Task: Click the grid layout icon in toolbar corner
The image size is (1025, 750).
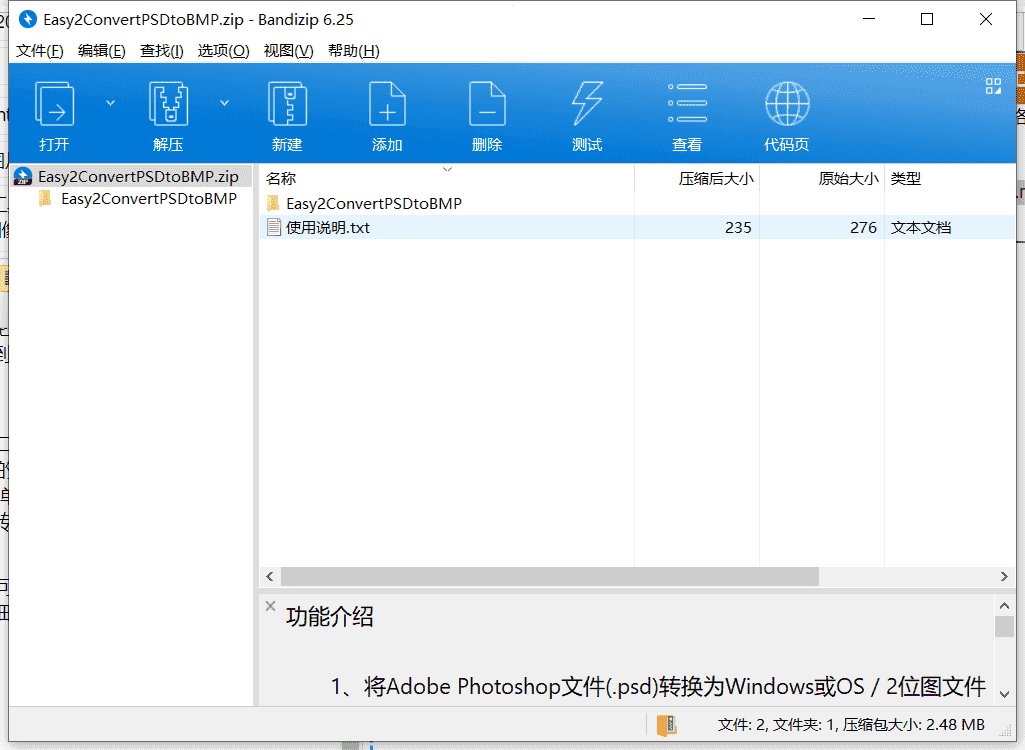Action: pos(994,86)
